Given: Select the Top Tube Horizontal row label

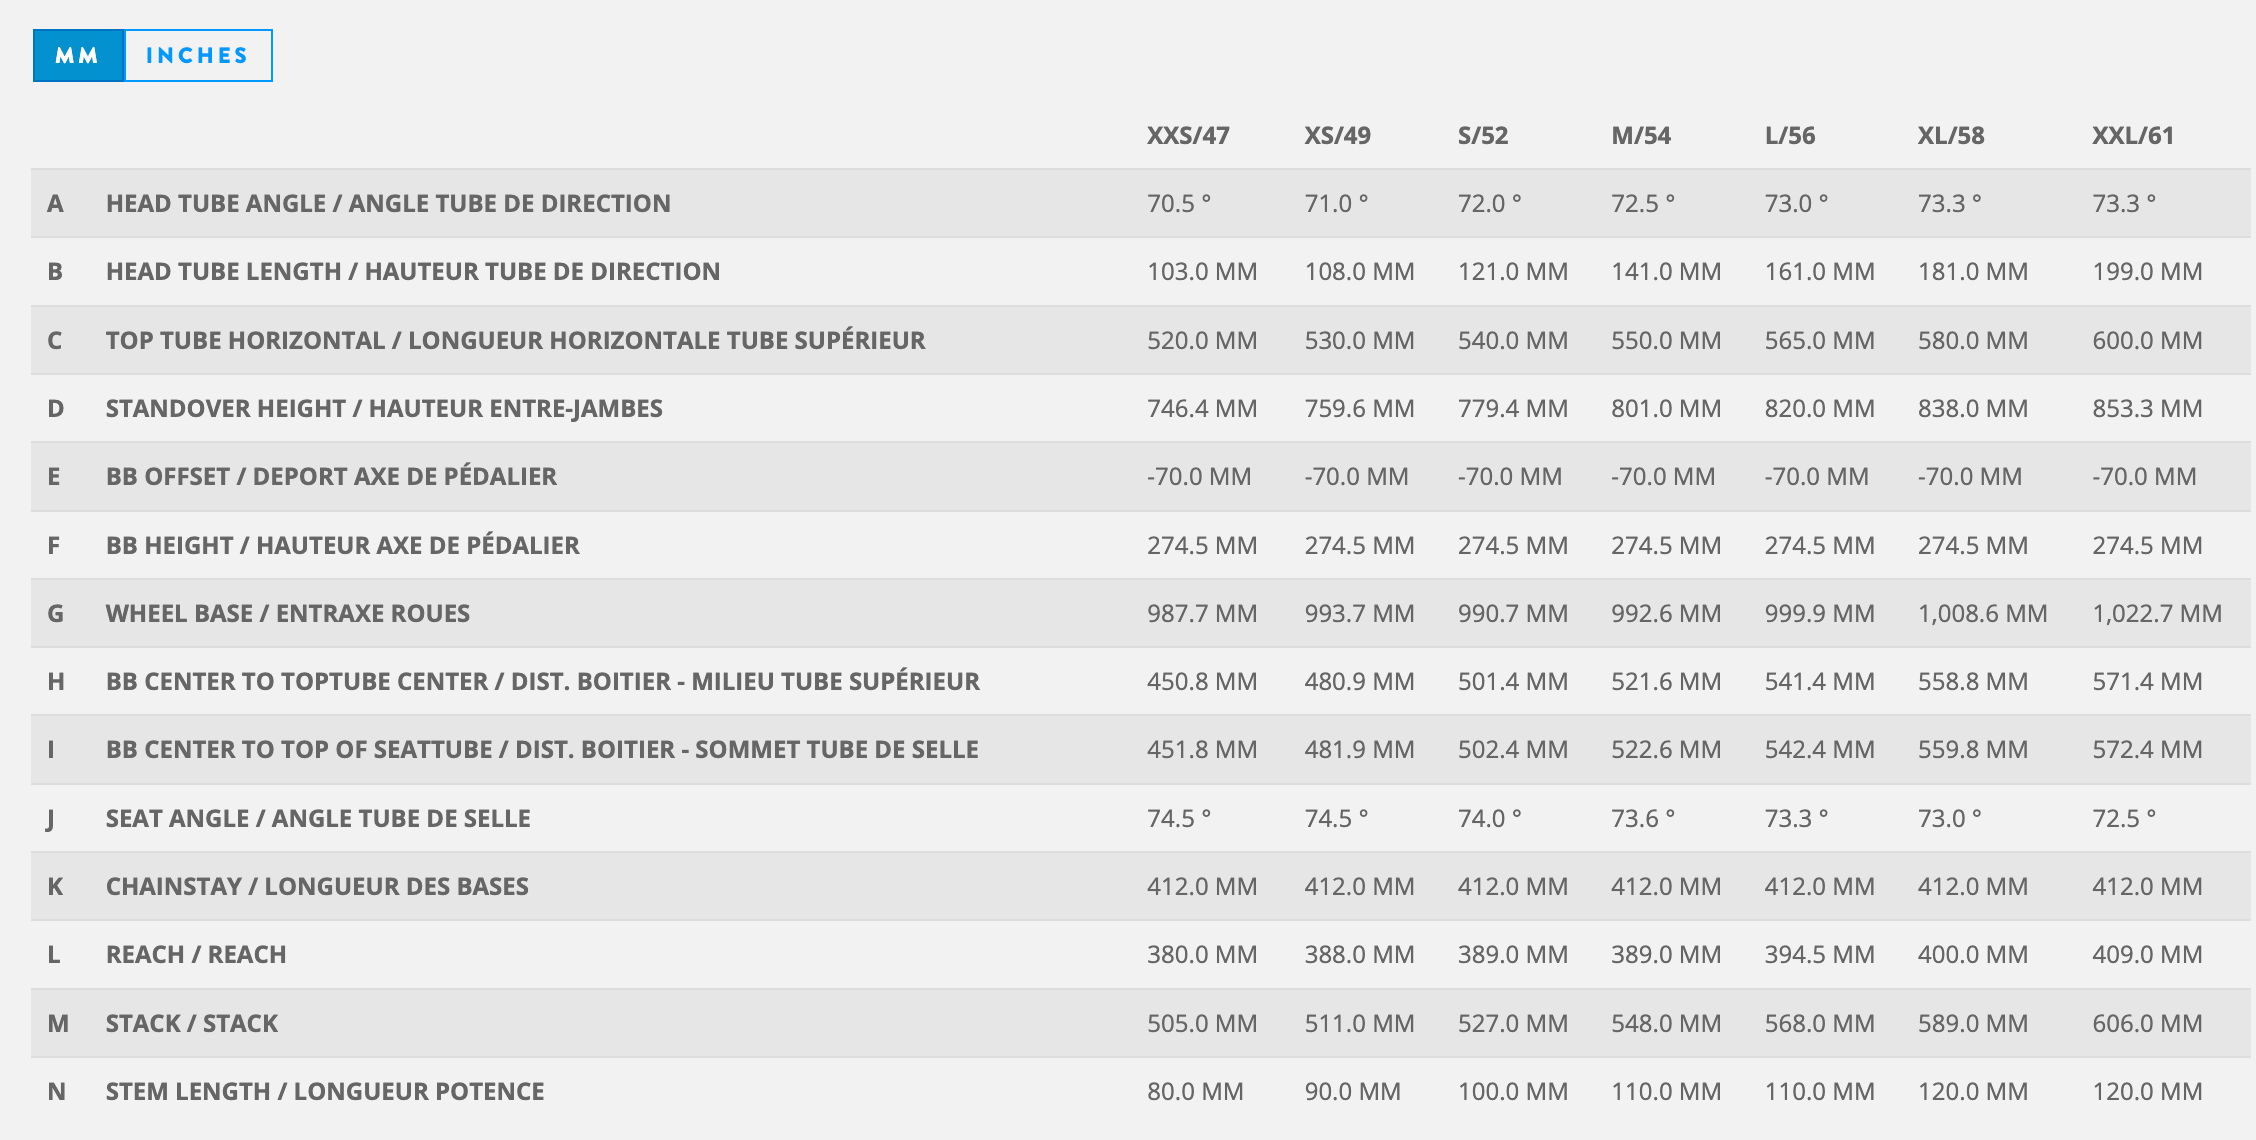Looking at the screenshot, I should pyautogui.click(x=515, y=341).
